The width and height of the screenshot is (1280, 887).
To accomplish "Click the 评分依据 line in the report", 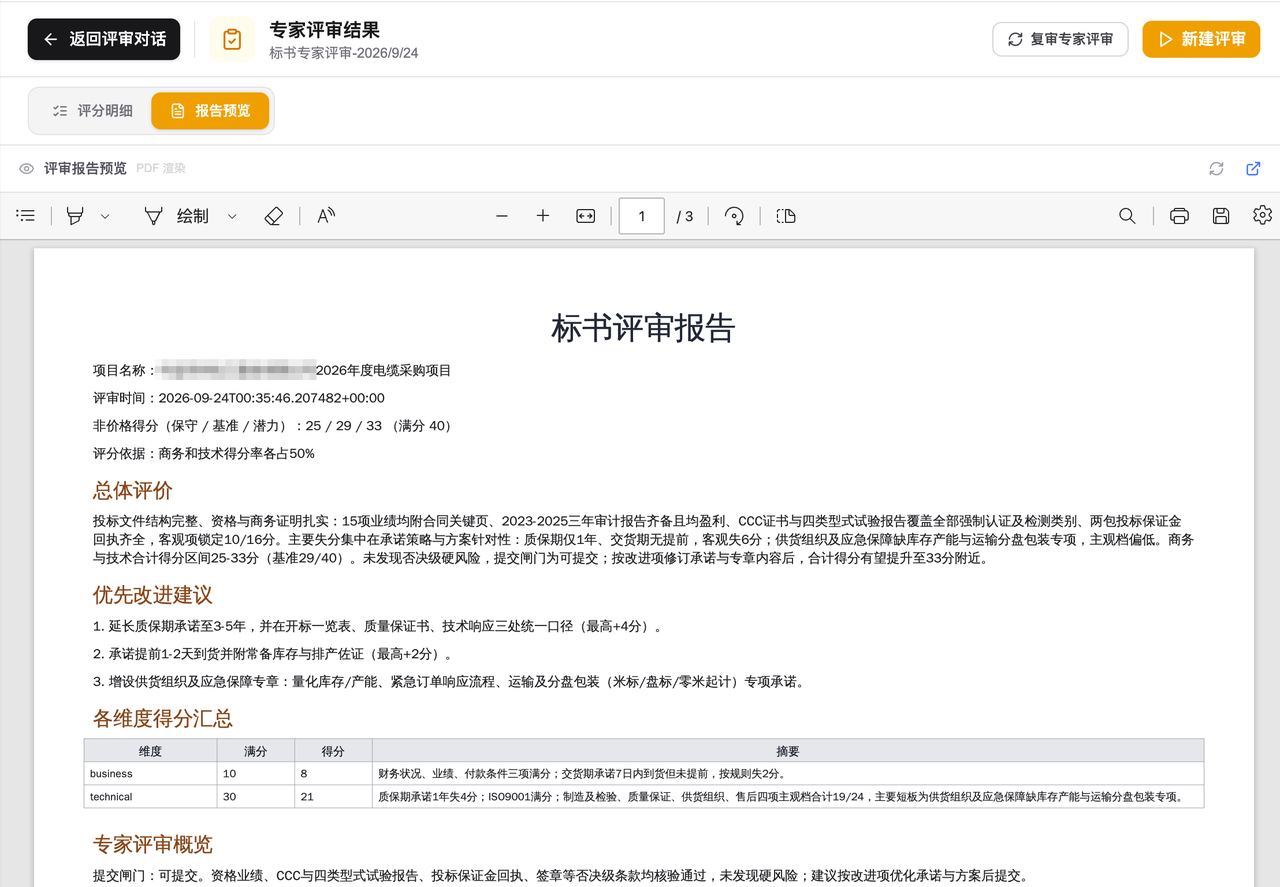I will [204, 454].
